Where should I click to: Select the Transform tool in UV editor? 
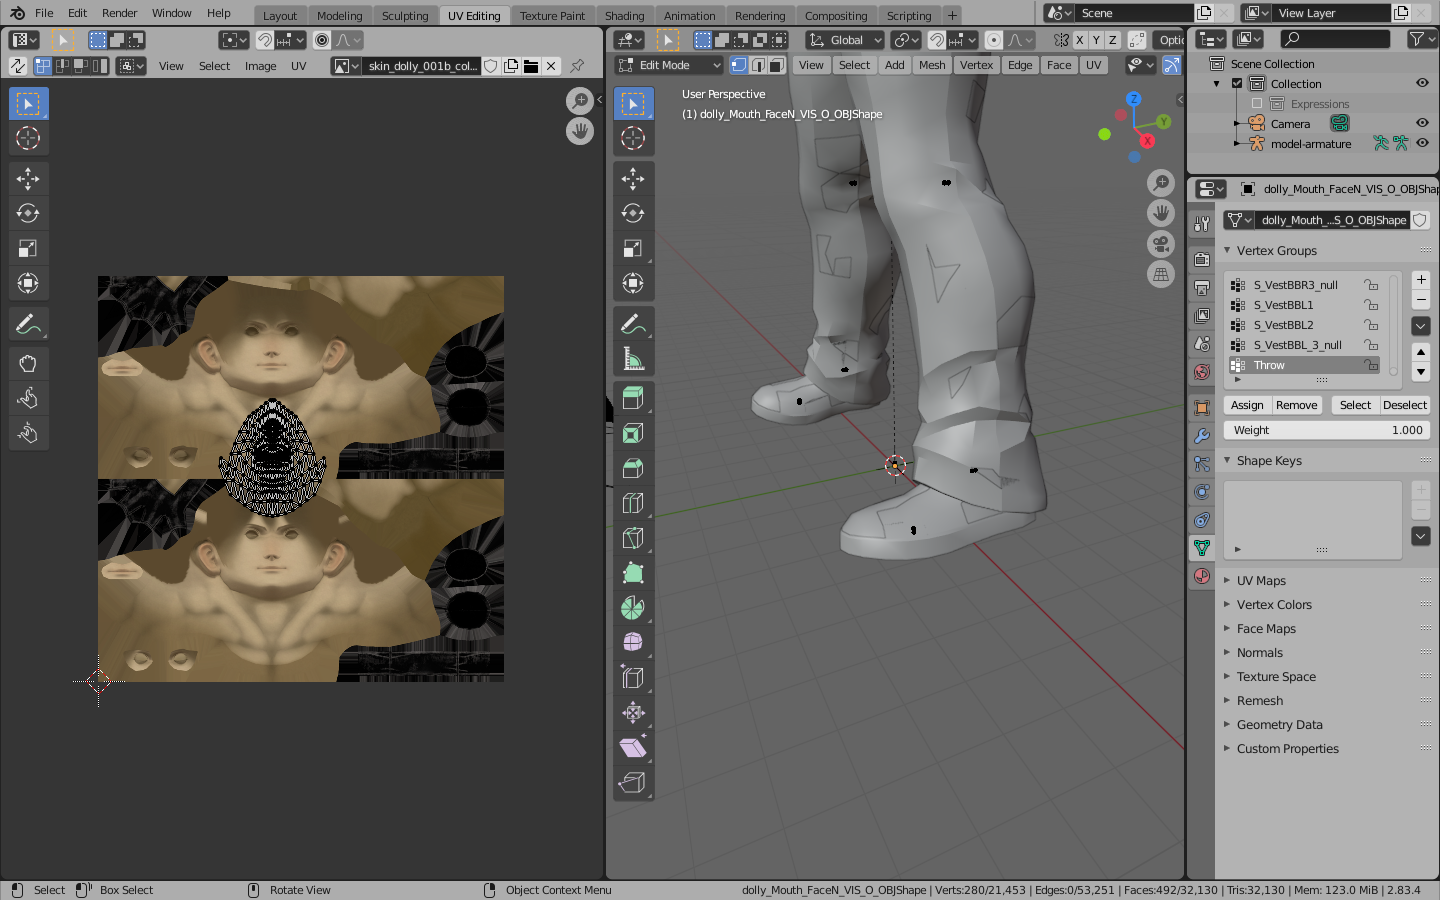28,284
